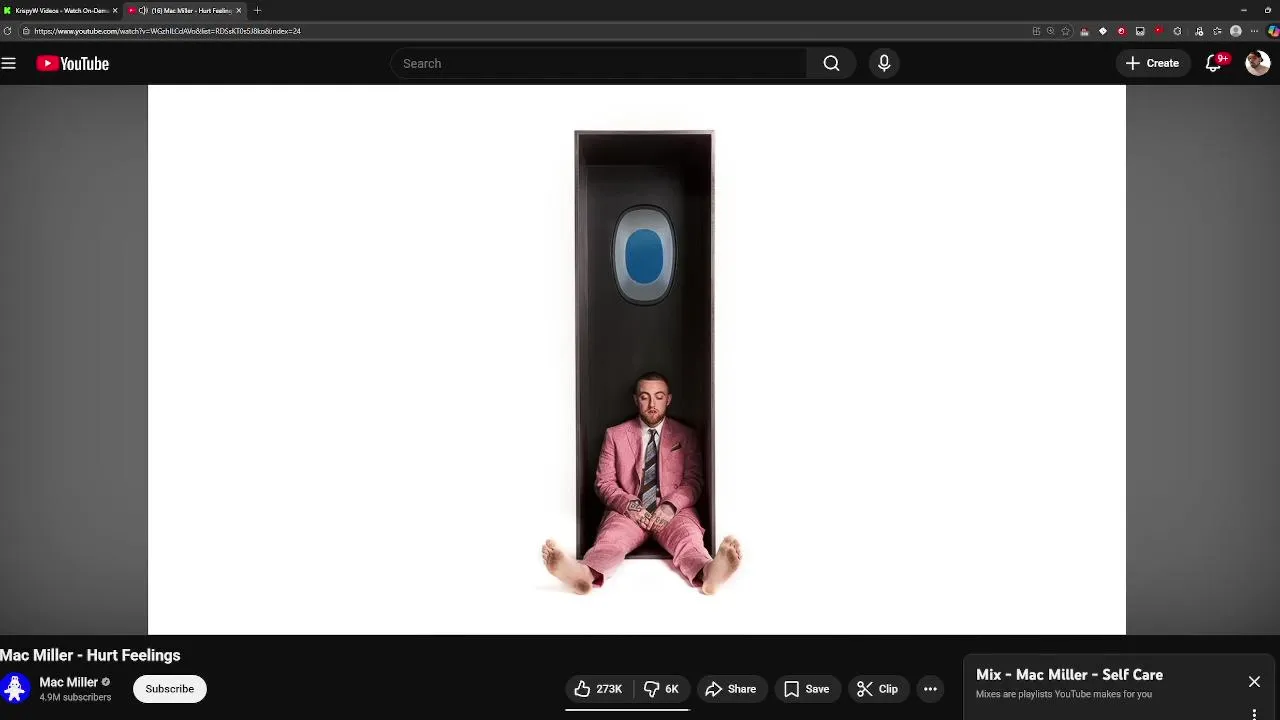Close the Mix - Mac Miller playlist panel
The width and height of the screenshot is (1280, 720).
pyautogui.click(x=1254, y=682)
